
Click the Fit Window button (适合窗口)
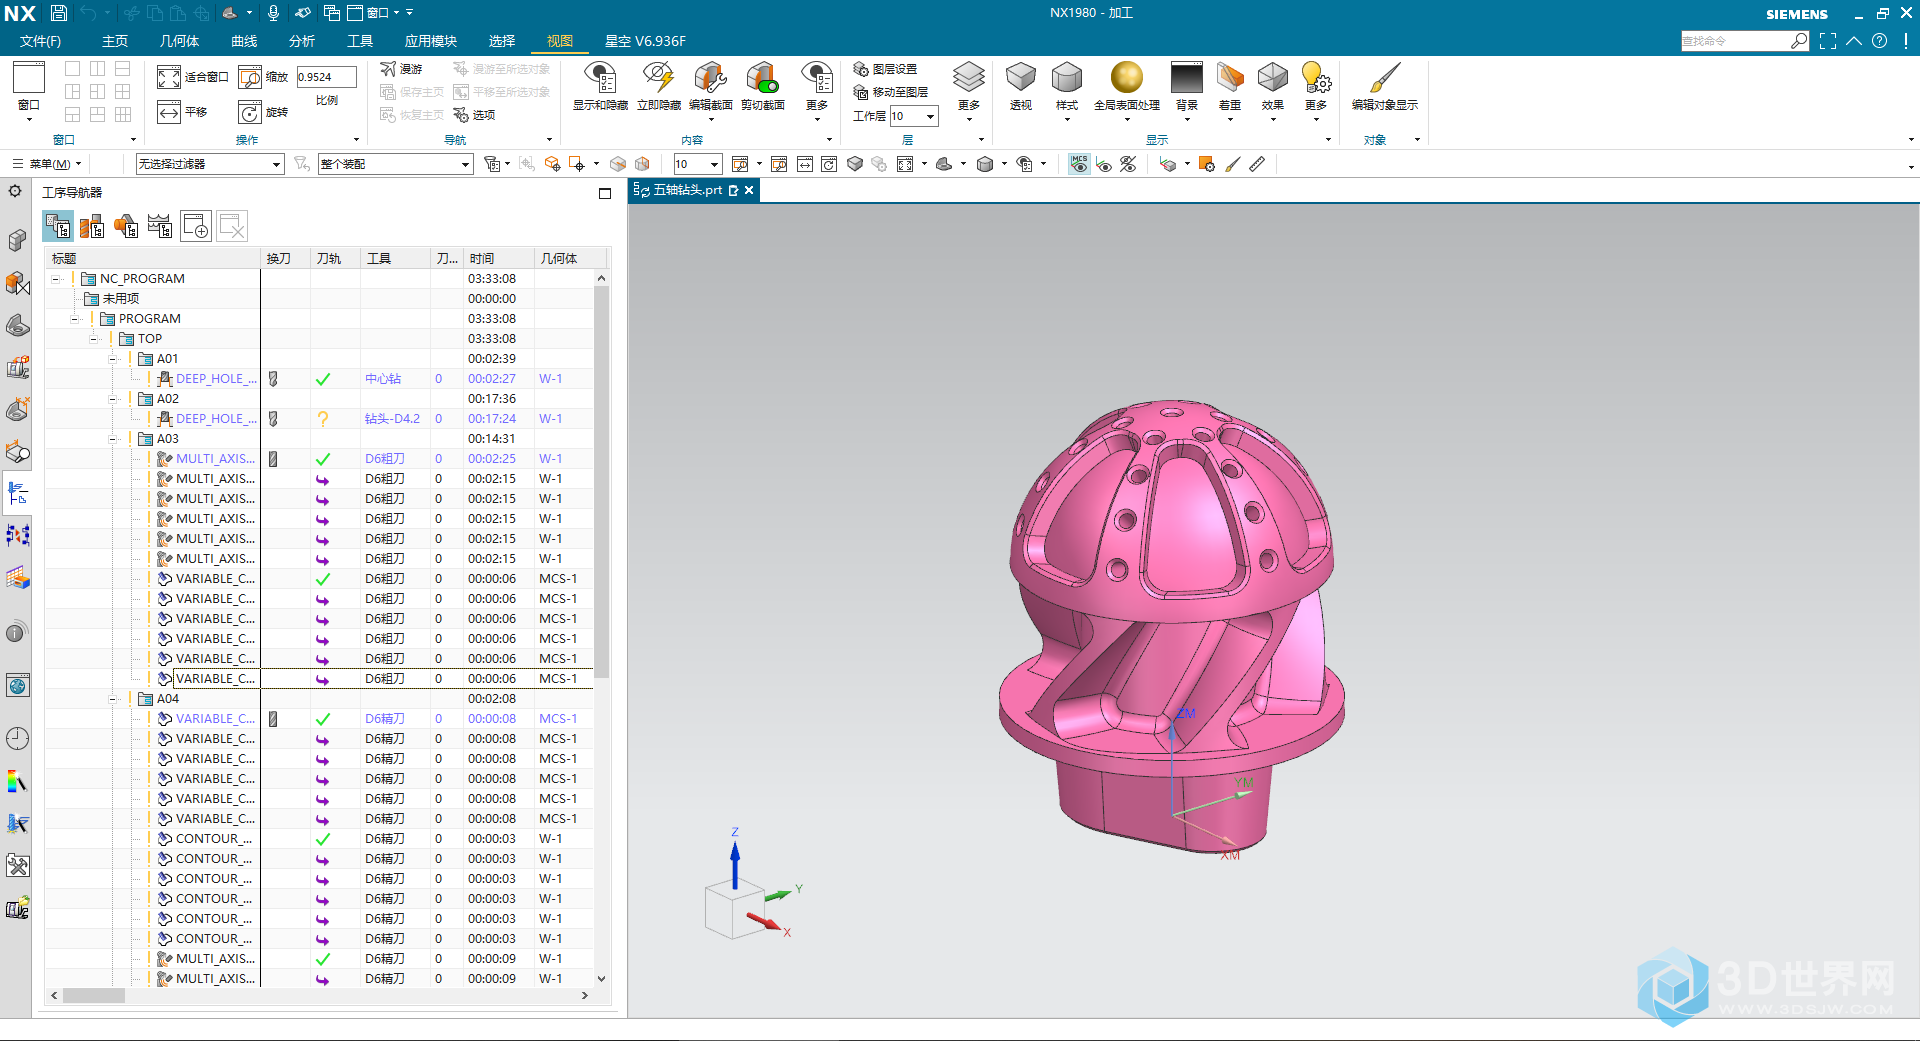pos(193,77)
